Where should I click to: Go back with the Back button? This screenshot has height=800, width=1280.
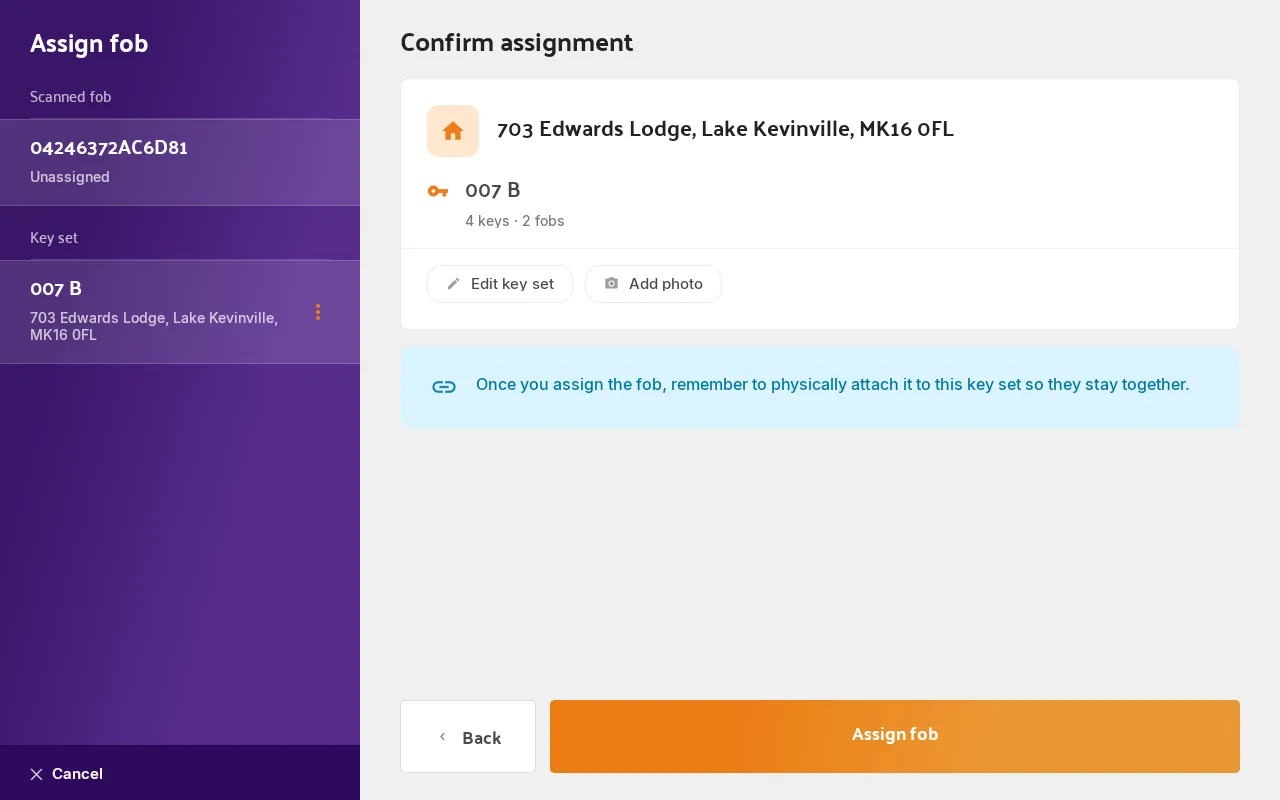tap(468, 737)
